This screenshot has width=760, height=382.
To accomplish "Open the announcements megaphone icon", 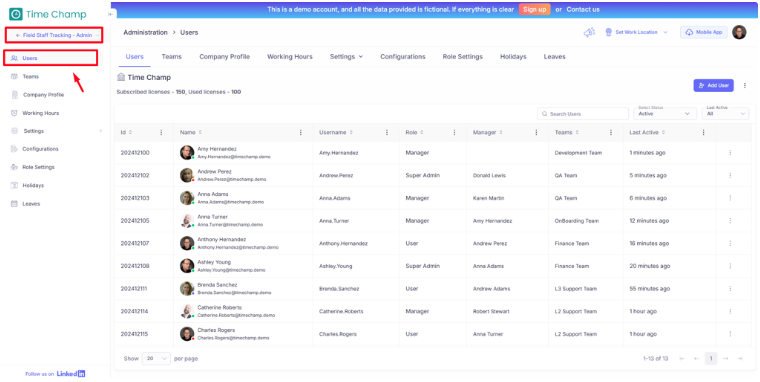I will point(588,32).
